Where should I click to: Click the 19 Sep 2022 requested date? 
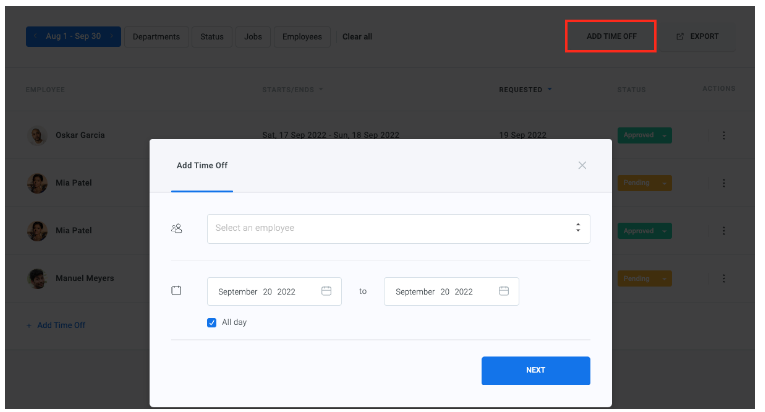click(x=523, y=135)
